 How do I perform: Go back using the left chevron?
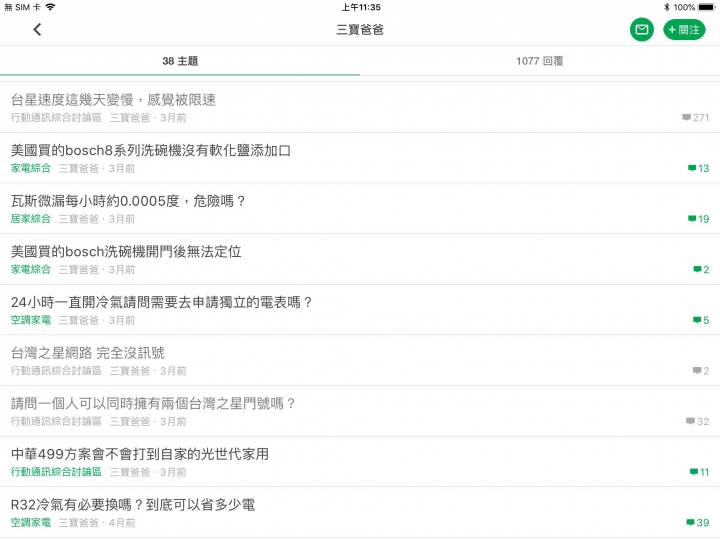[x=37, y=30]
